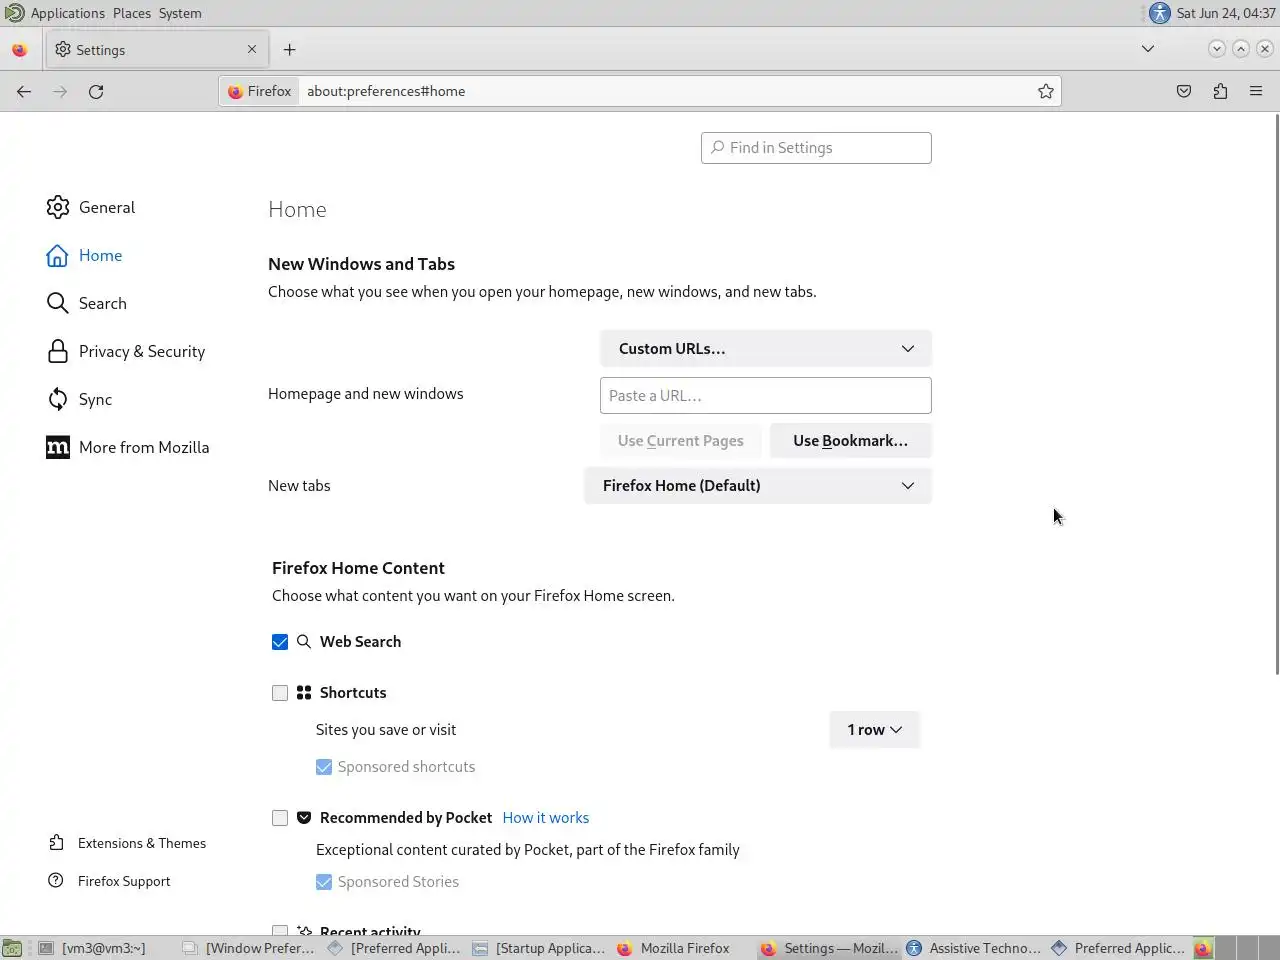Image resolution: width=1280 pixels, height=960 pixels.
Task: Click the Use Bookmark button
Action: 851,440
